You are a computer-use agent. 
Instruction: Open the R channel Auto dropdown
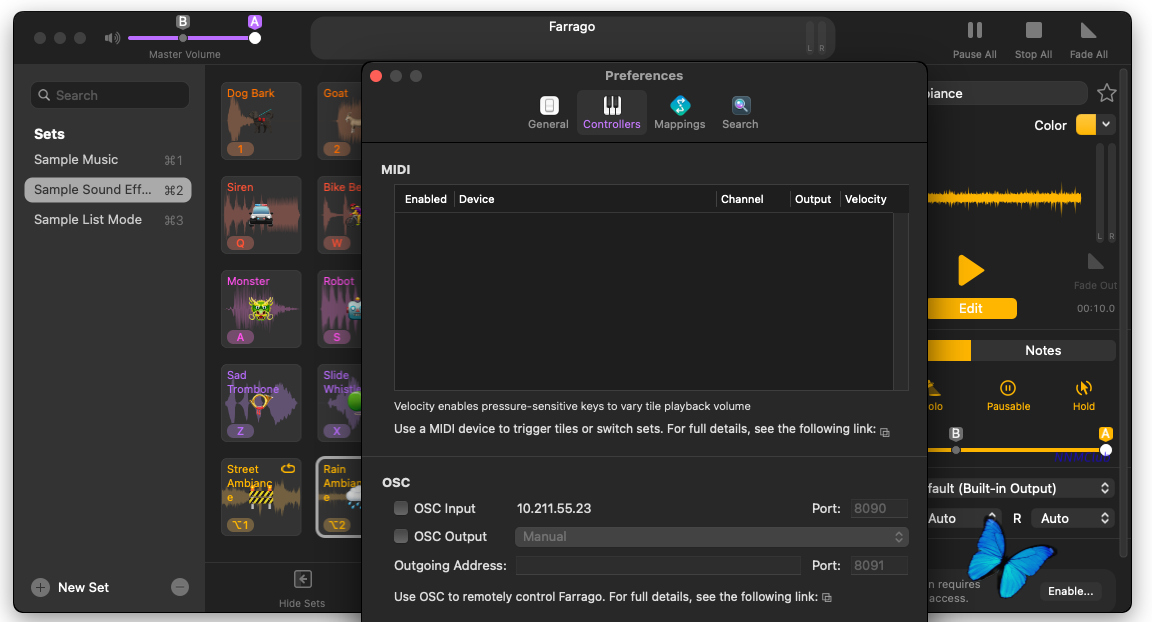pyautogui.click(x=1073, y=518)
